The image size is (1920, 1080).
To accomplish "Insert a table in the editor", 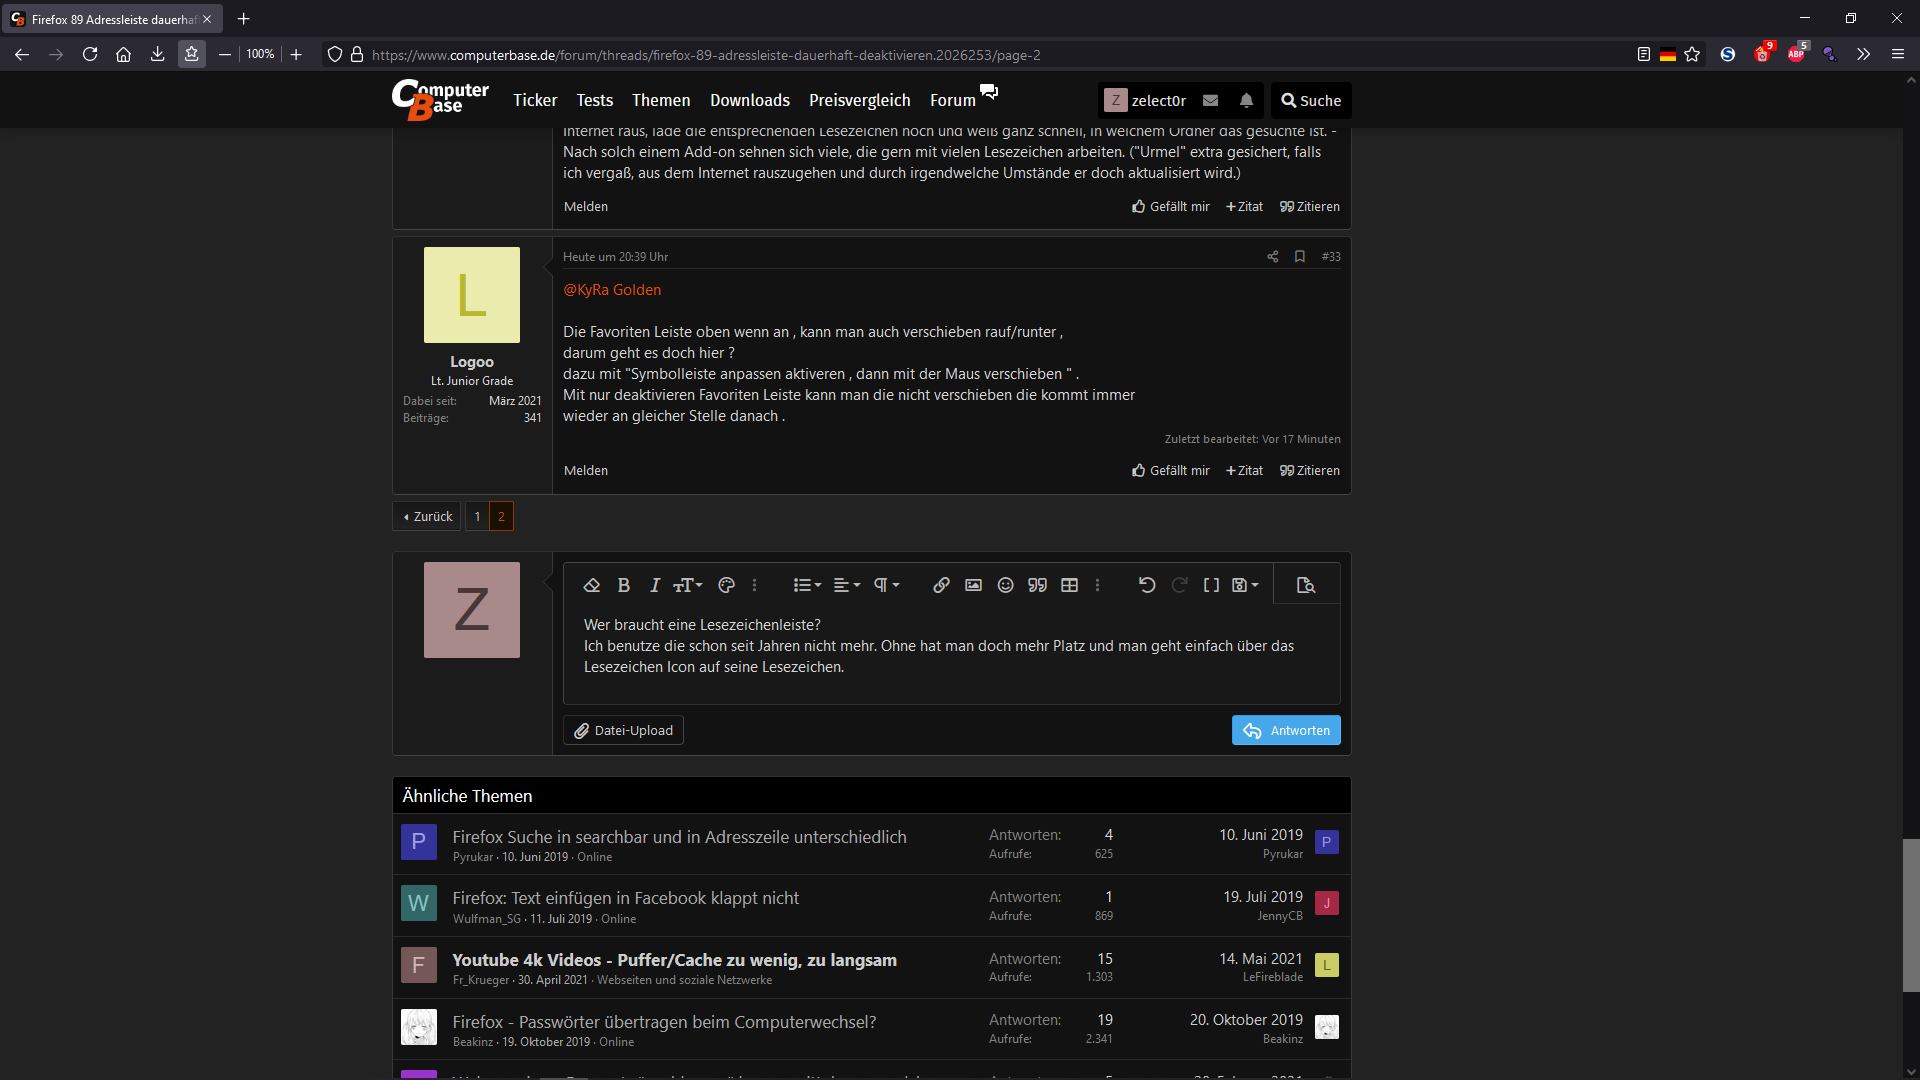I will click(1069, 585).
